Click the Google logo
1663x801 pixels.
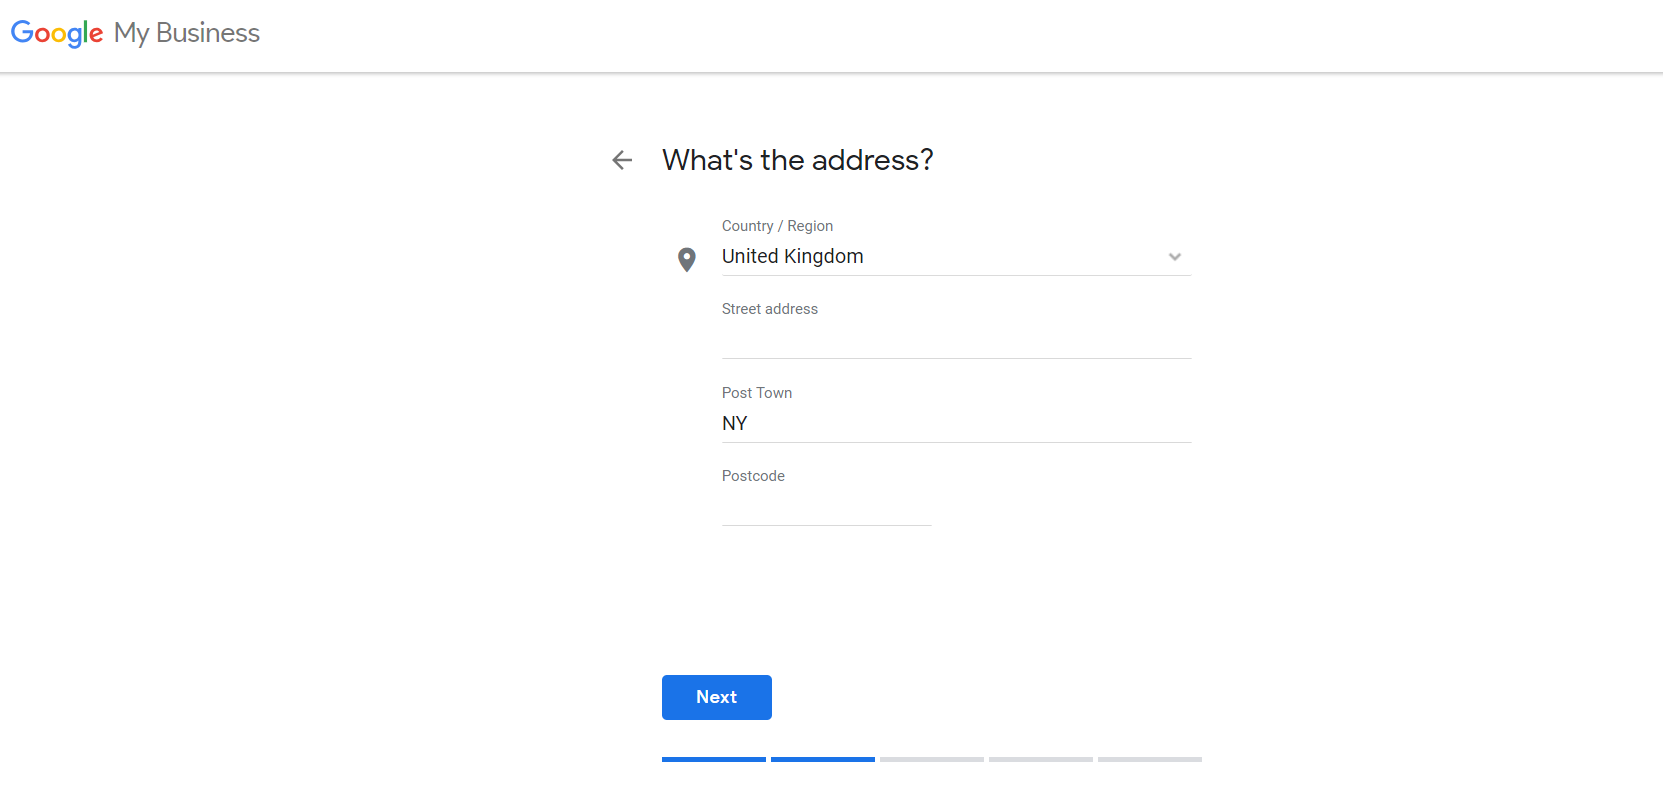click(57, 33)
